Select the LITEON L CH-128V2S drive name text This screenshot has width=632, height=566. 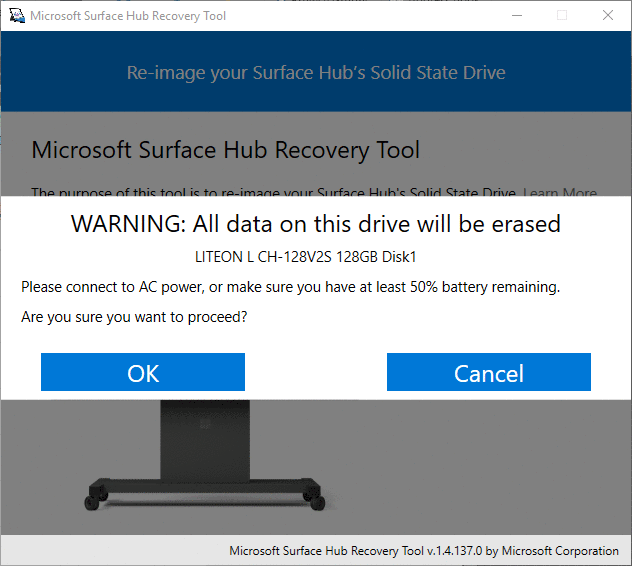click(x=305, y=257)
